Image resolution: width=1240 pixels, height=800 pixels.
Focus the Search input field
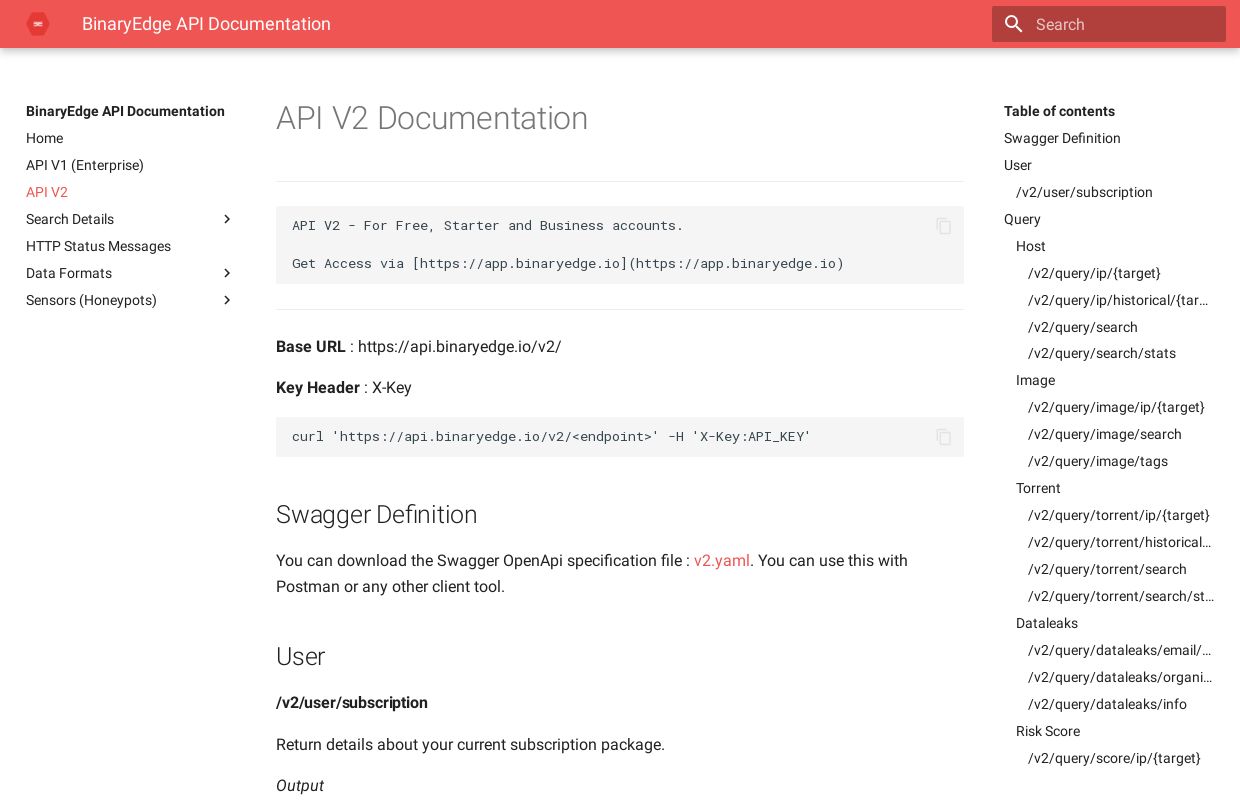pyautogui.click(x=1109, y=24)
